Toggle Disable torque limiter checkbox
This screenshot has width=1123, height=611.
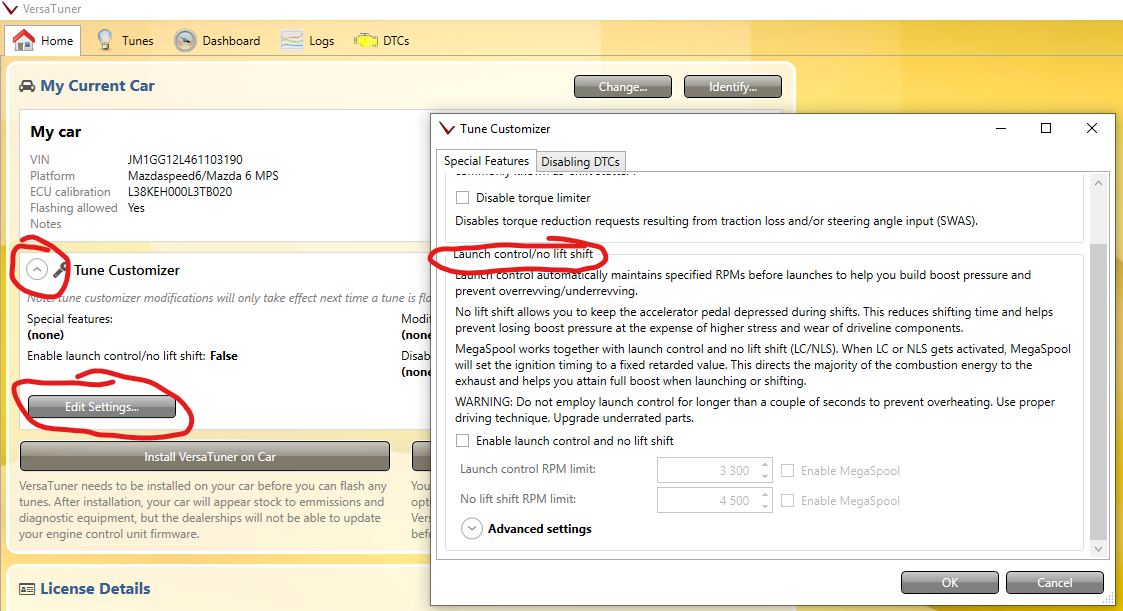[x=463, y=198]
